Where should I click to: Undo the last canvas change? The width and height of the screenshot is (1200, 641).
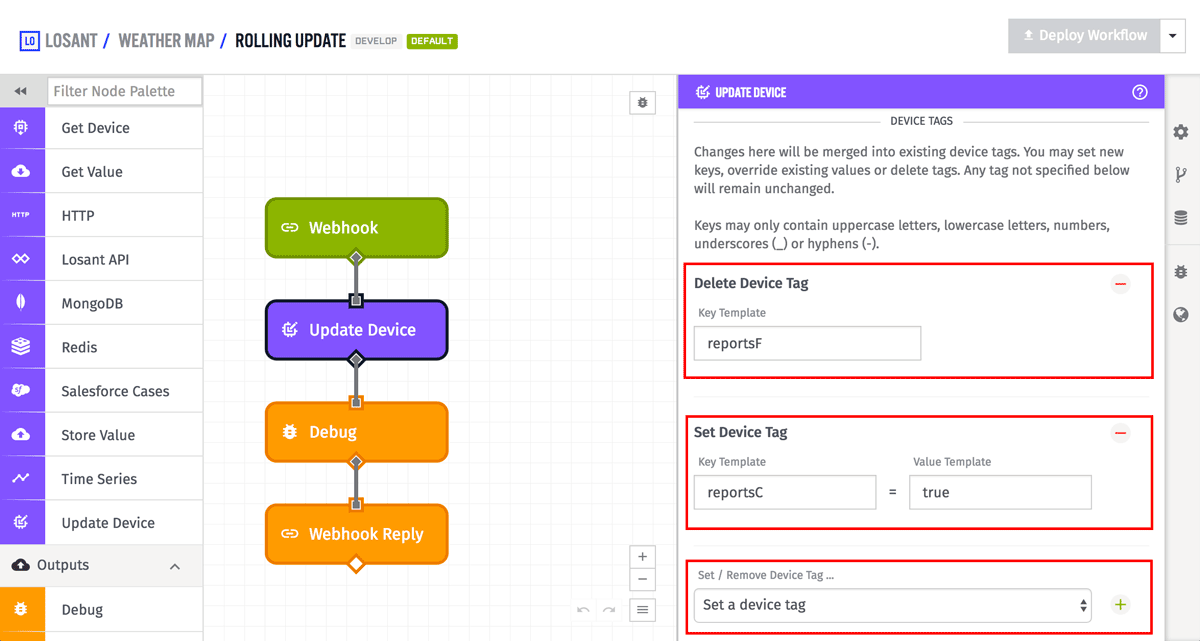tap(583, 610)
